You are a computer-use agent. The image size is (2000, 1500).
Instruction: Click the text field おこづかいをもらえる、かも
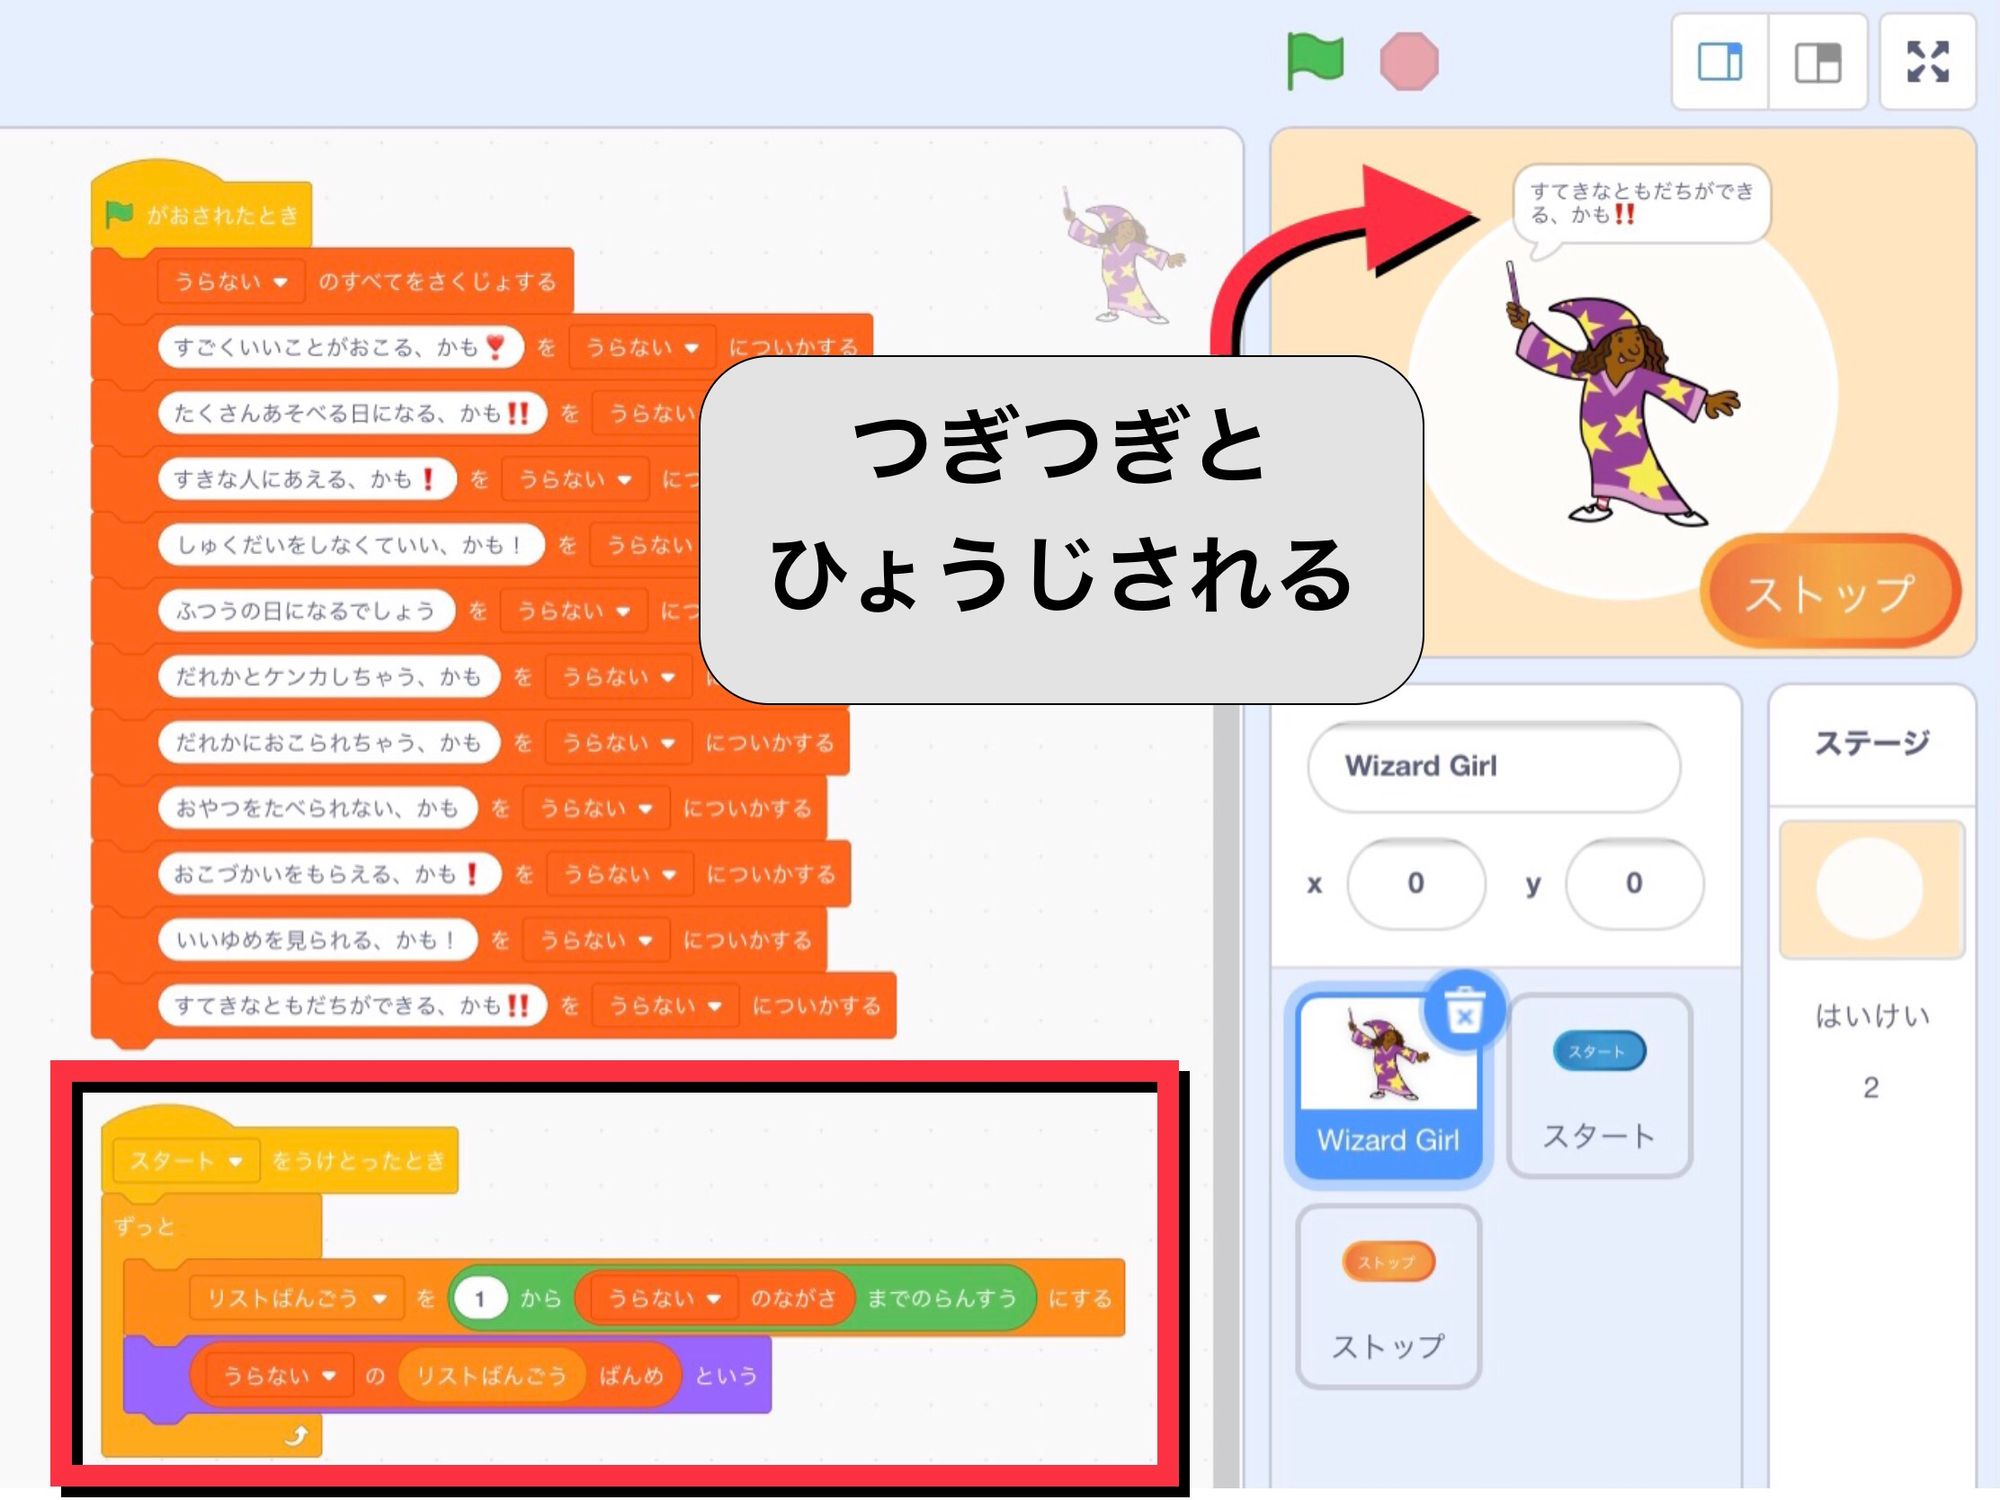(x=329, y=874)
